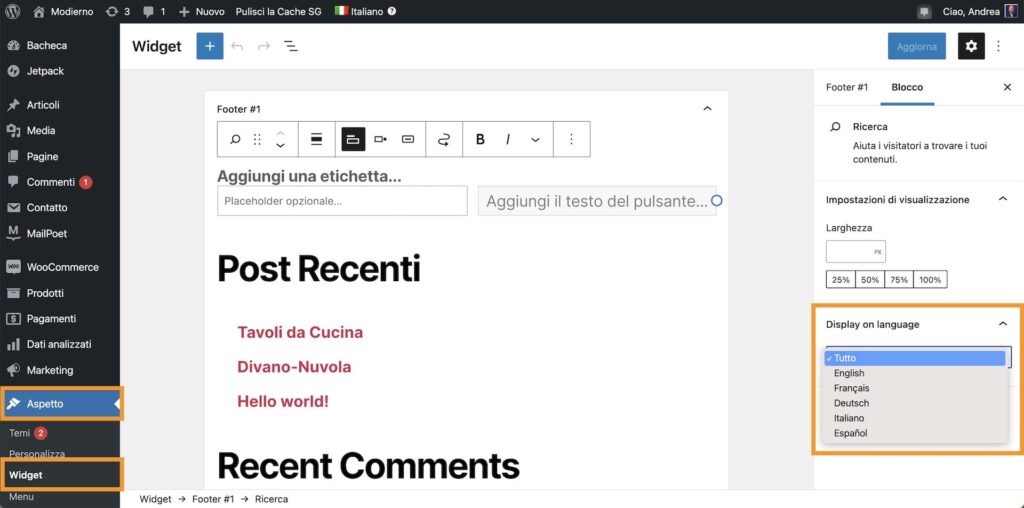Image resolution: width=1024 pixels, height=508 pixels.
Task: Click the search block type icon
Action: point(236,139)
